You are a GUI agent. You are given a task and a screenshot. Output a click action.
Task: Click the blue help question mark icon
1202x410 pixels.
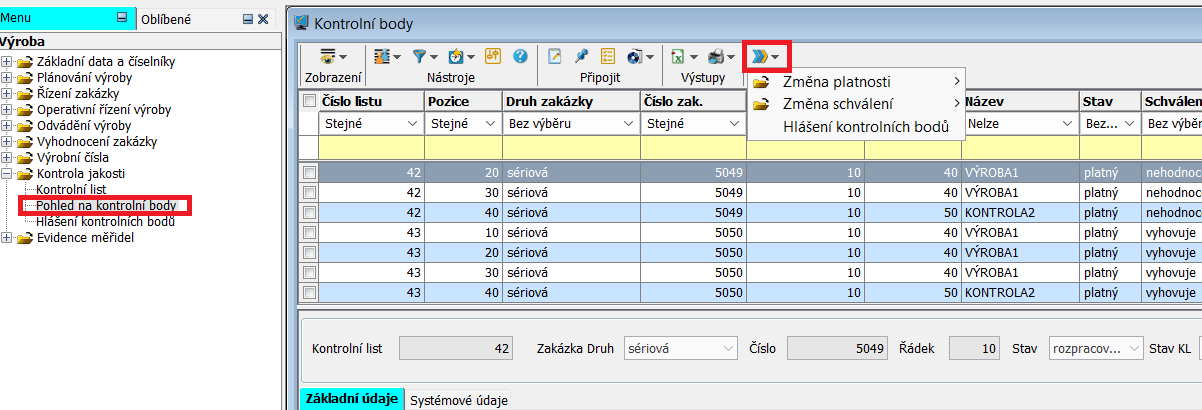coord(520,57)
